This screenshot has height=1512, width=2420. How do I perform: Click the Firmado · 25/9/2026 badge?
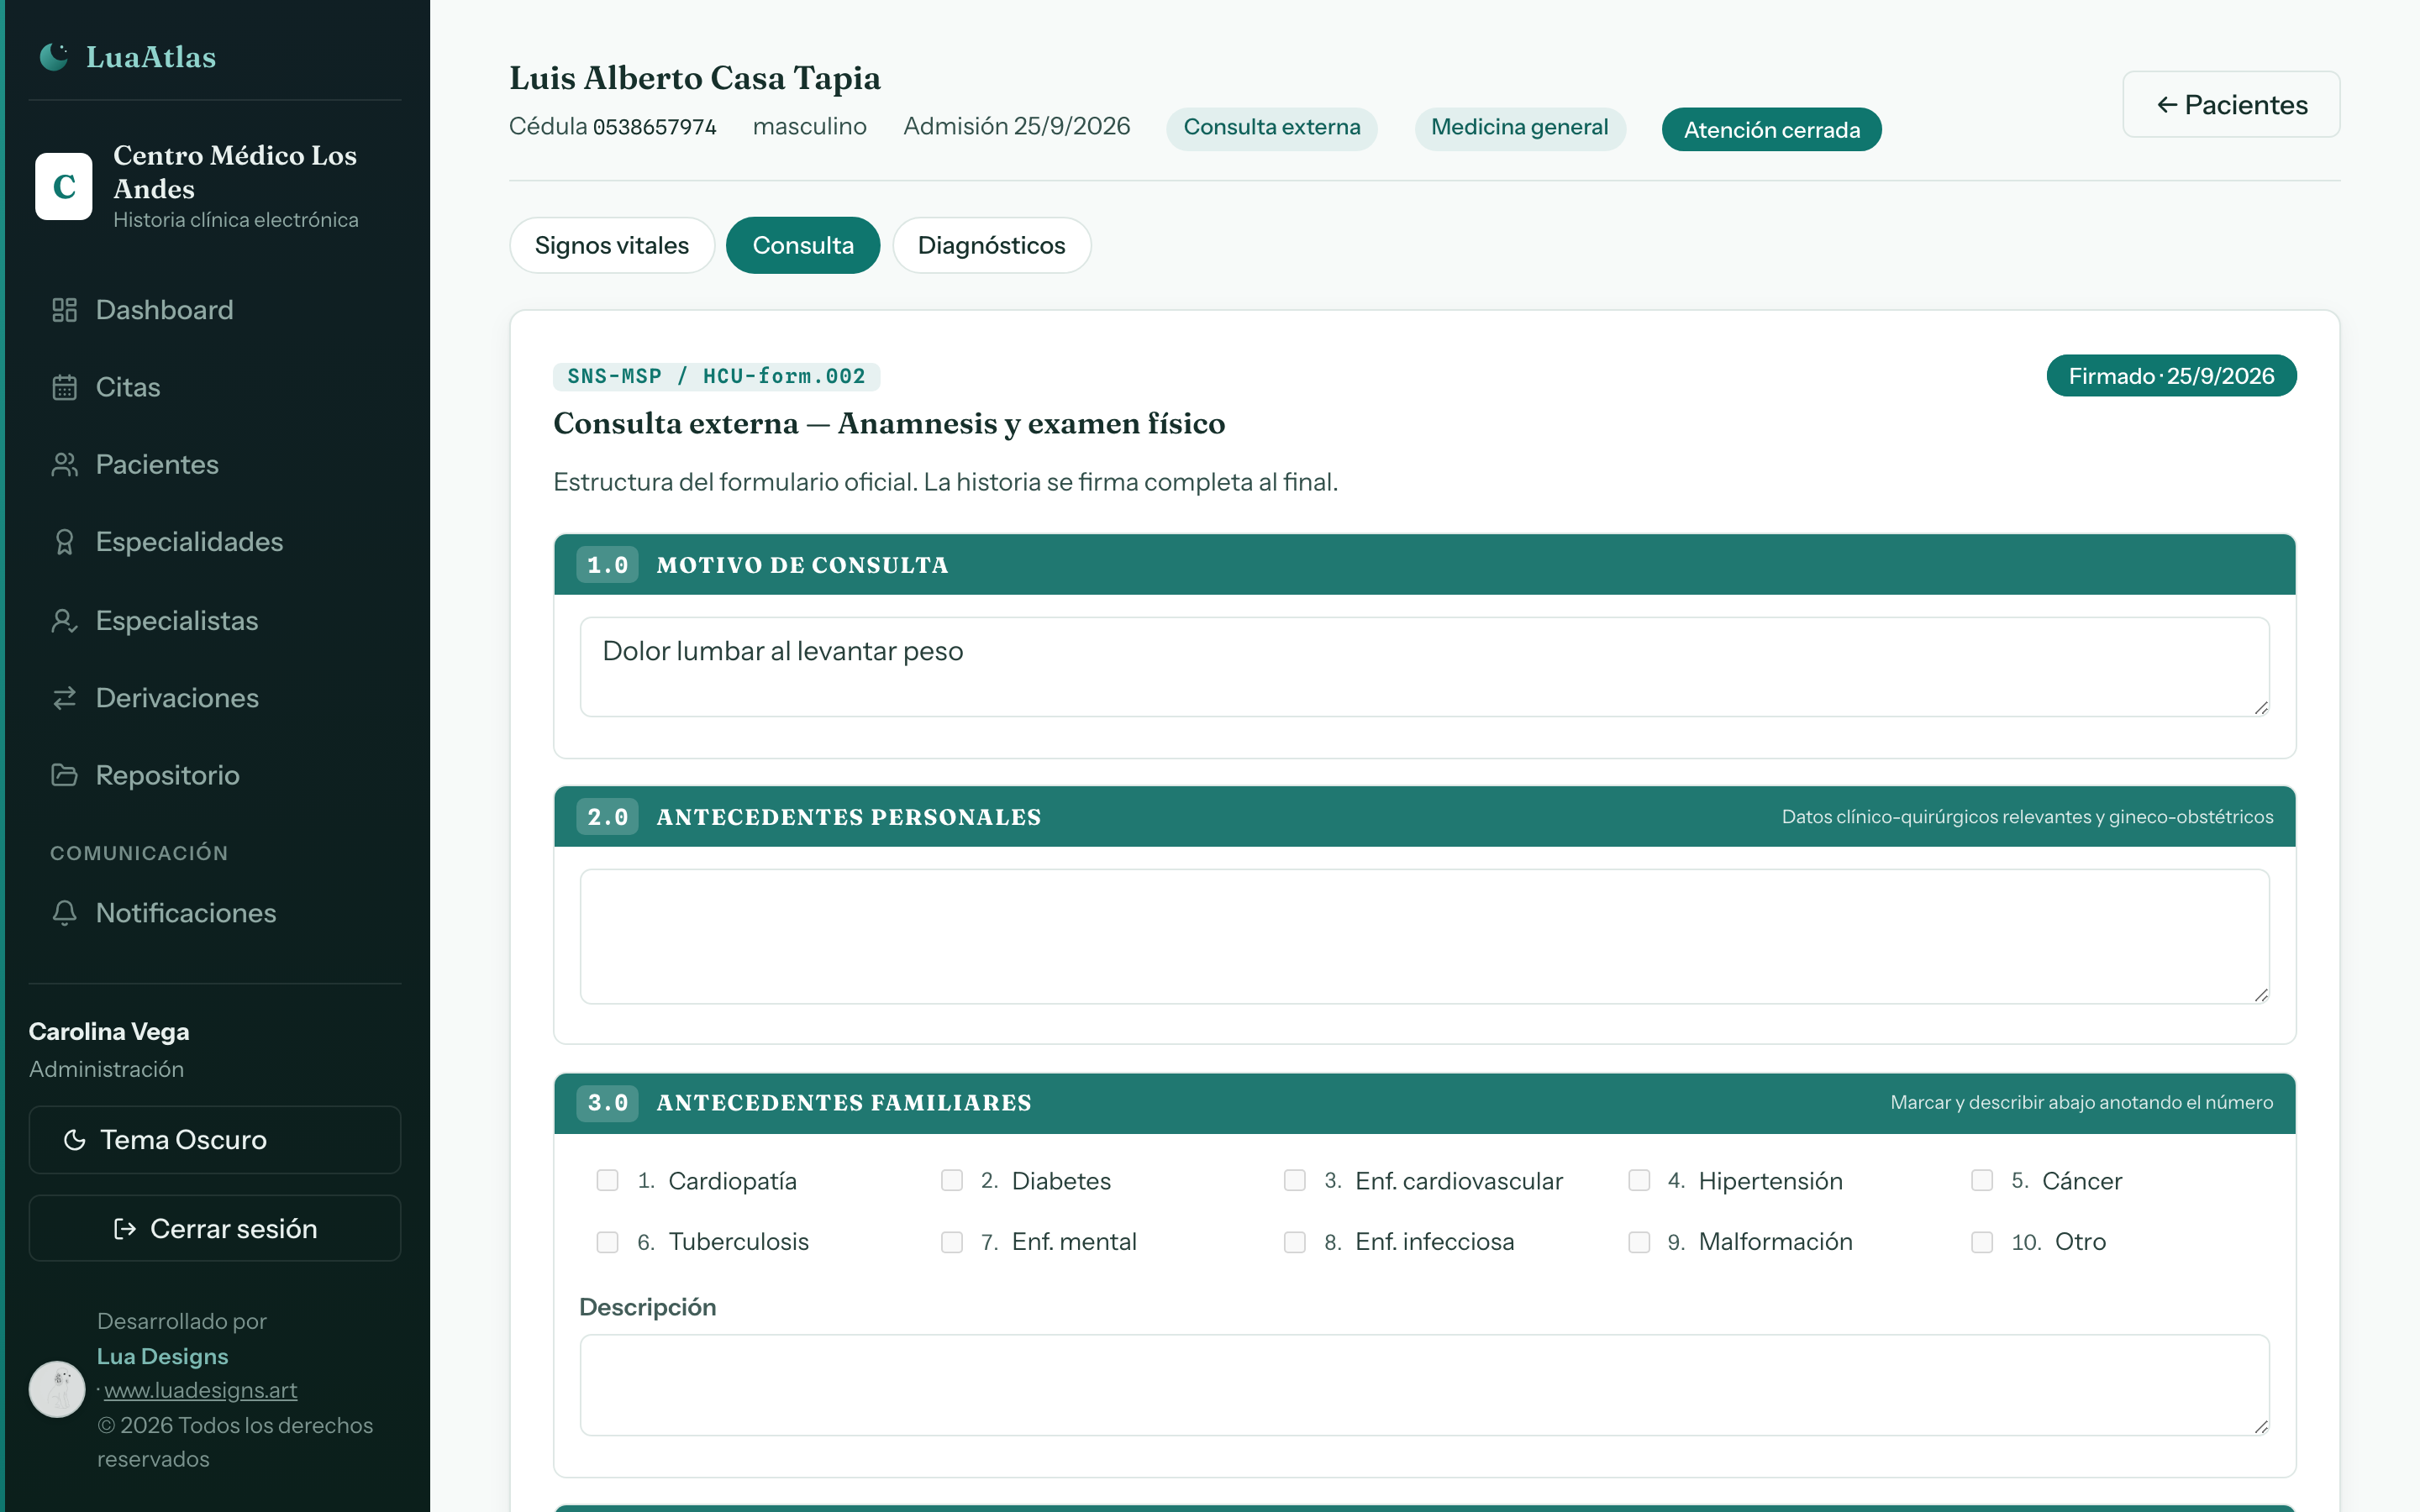pos(2171,376)
